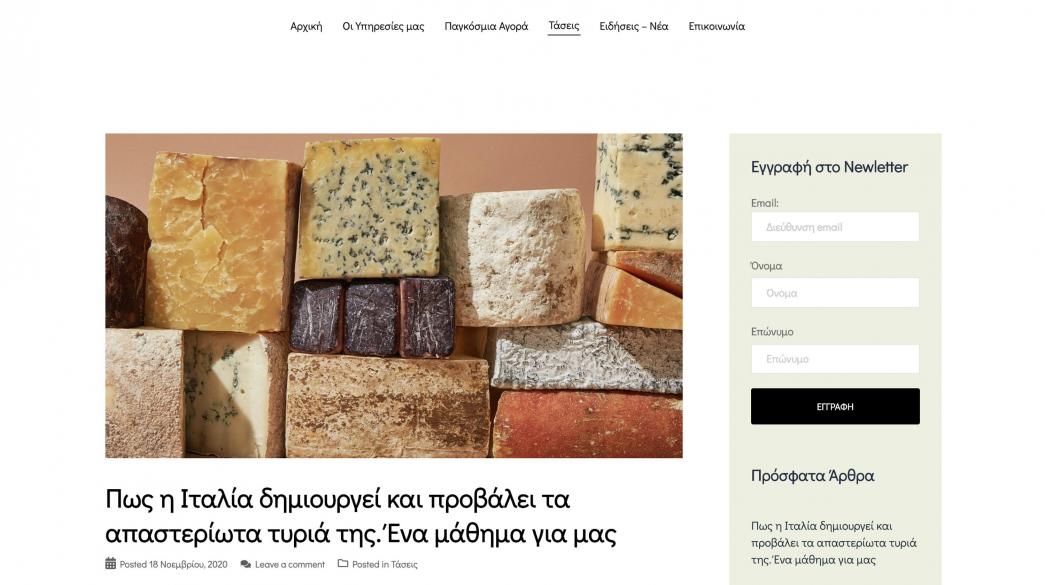The height and width of the screenshot is (585, 1045).
Task: Navigate to Επικοινωνία page
Action: click(716, 27)
